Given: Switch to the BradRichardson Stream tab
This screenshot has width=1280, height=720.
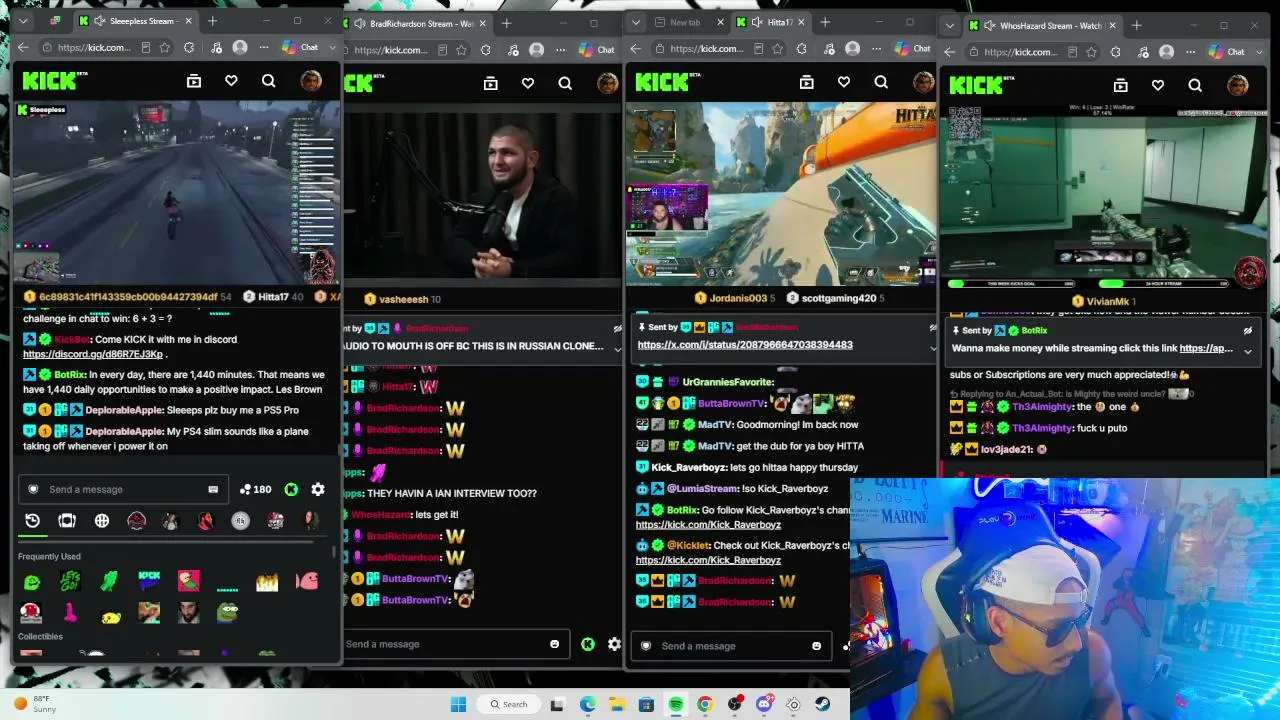Looking at the screenshot, I should pos(418,23).
